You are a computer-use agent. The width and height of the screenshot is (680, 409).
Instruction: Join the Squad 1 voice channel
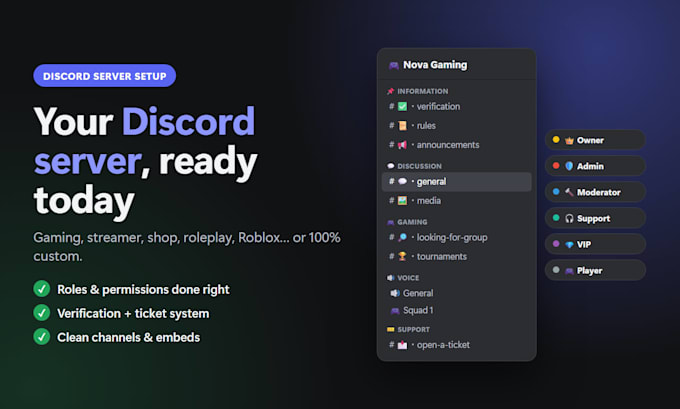456,310
